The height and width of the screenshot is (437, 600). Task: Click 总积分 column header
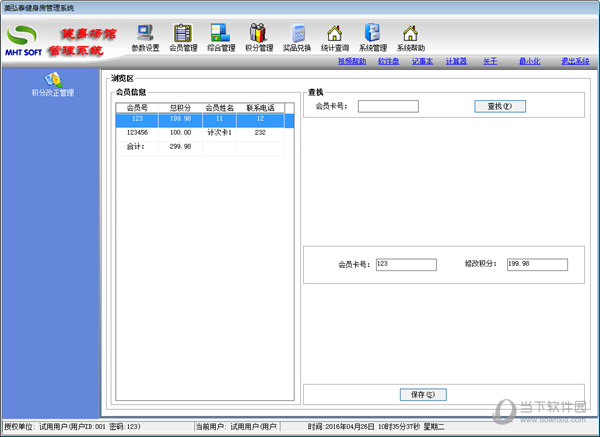click(180, 108)
